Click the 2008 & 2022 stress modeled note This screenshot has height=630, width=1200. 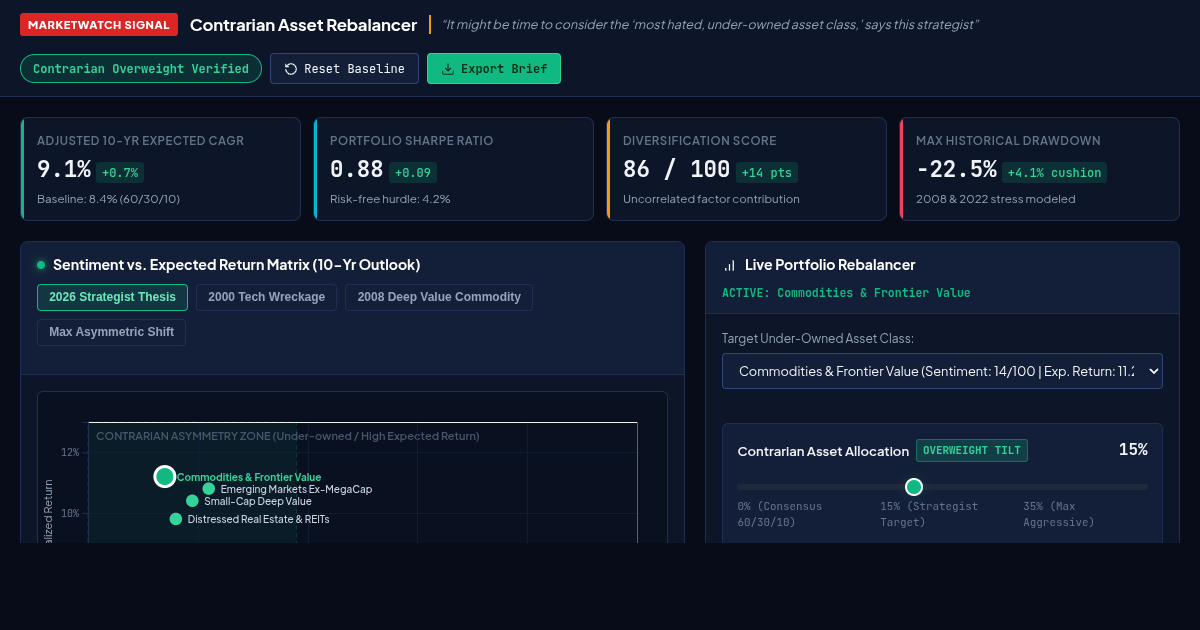(996, 199)
